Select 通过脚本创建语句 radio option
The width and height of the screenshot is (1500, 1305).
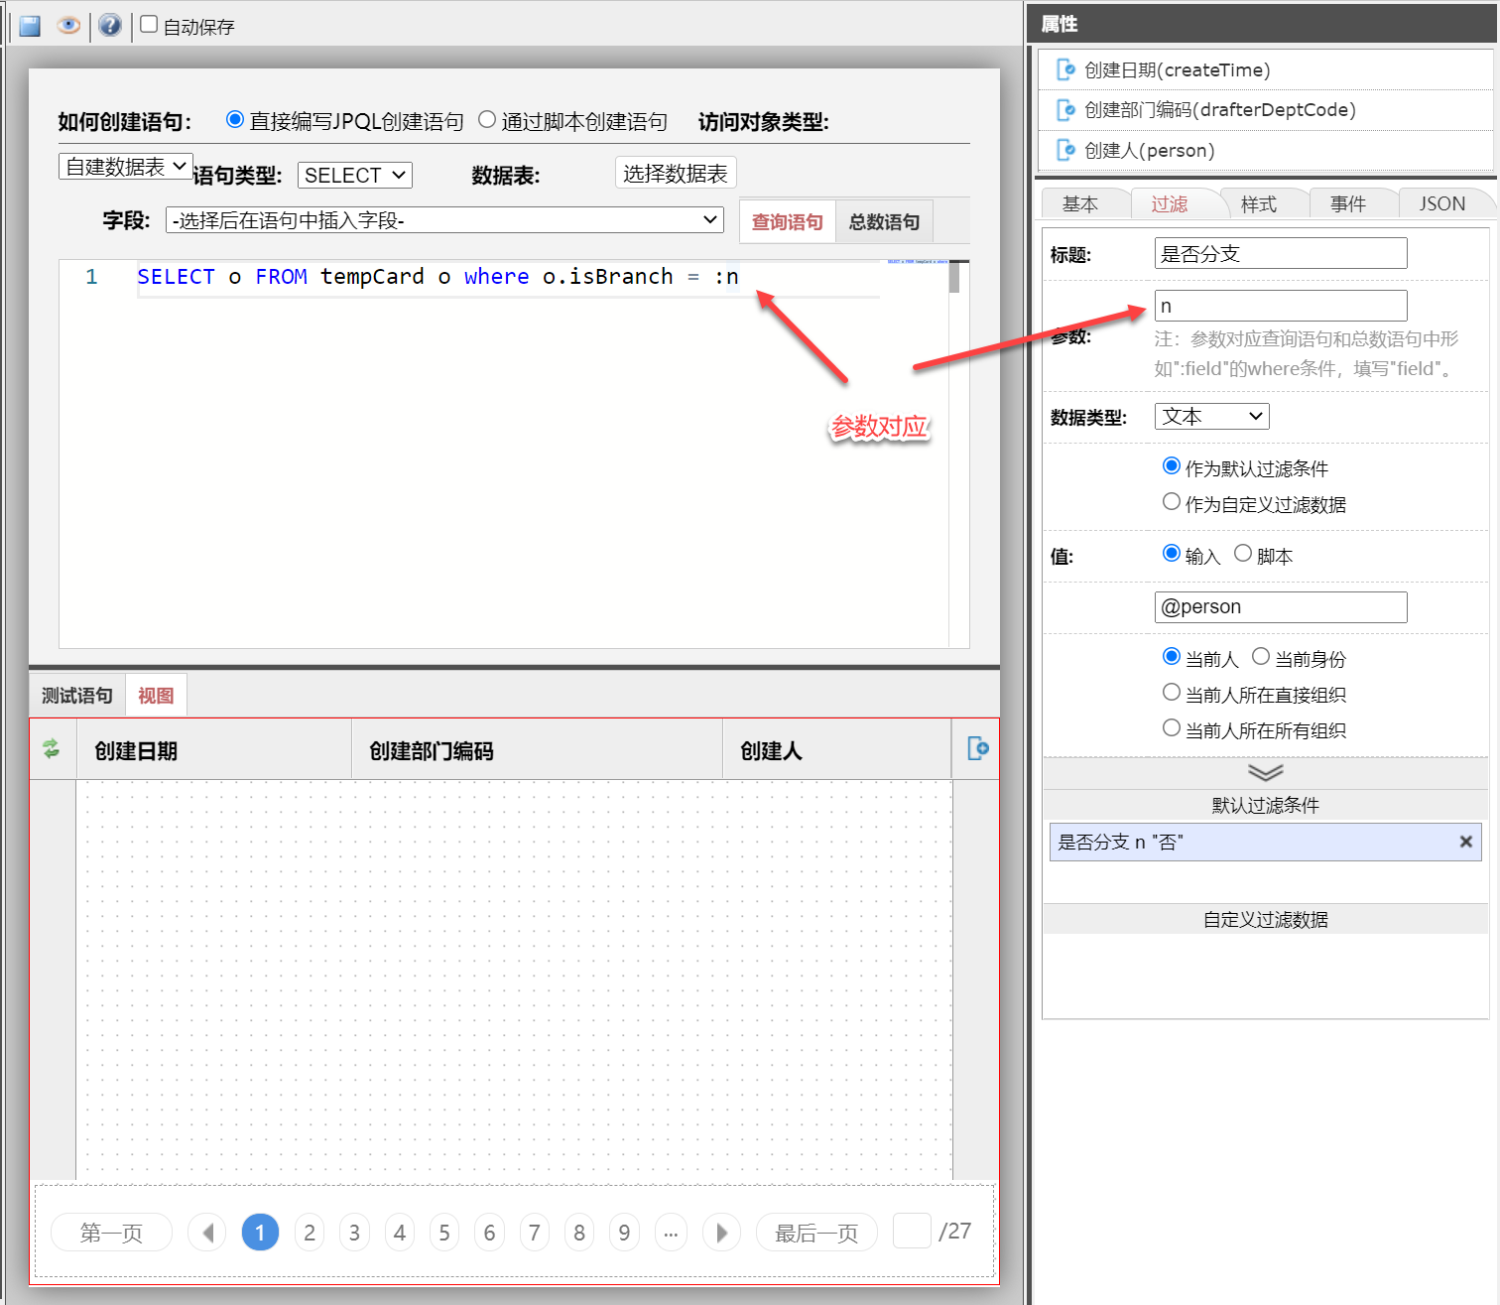tap(487, 120)
